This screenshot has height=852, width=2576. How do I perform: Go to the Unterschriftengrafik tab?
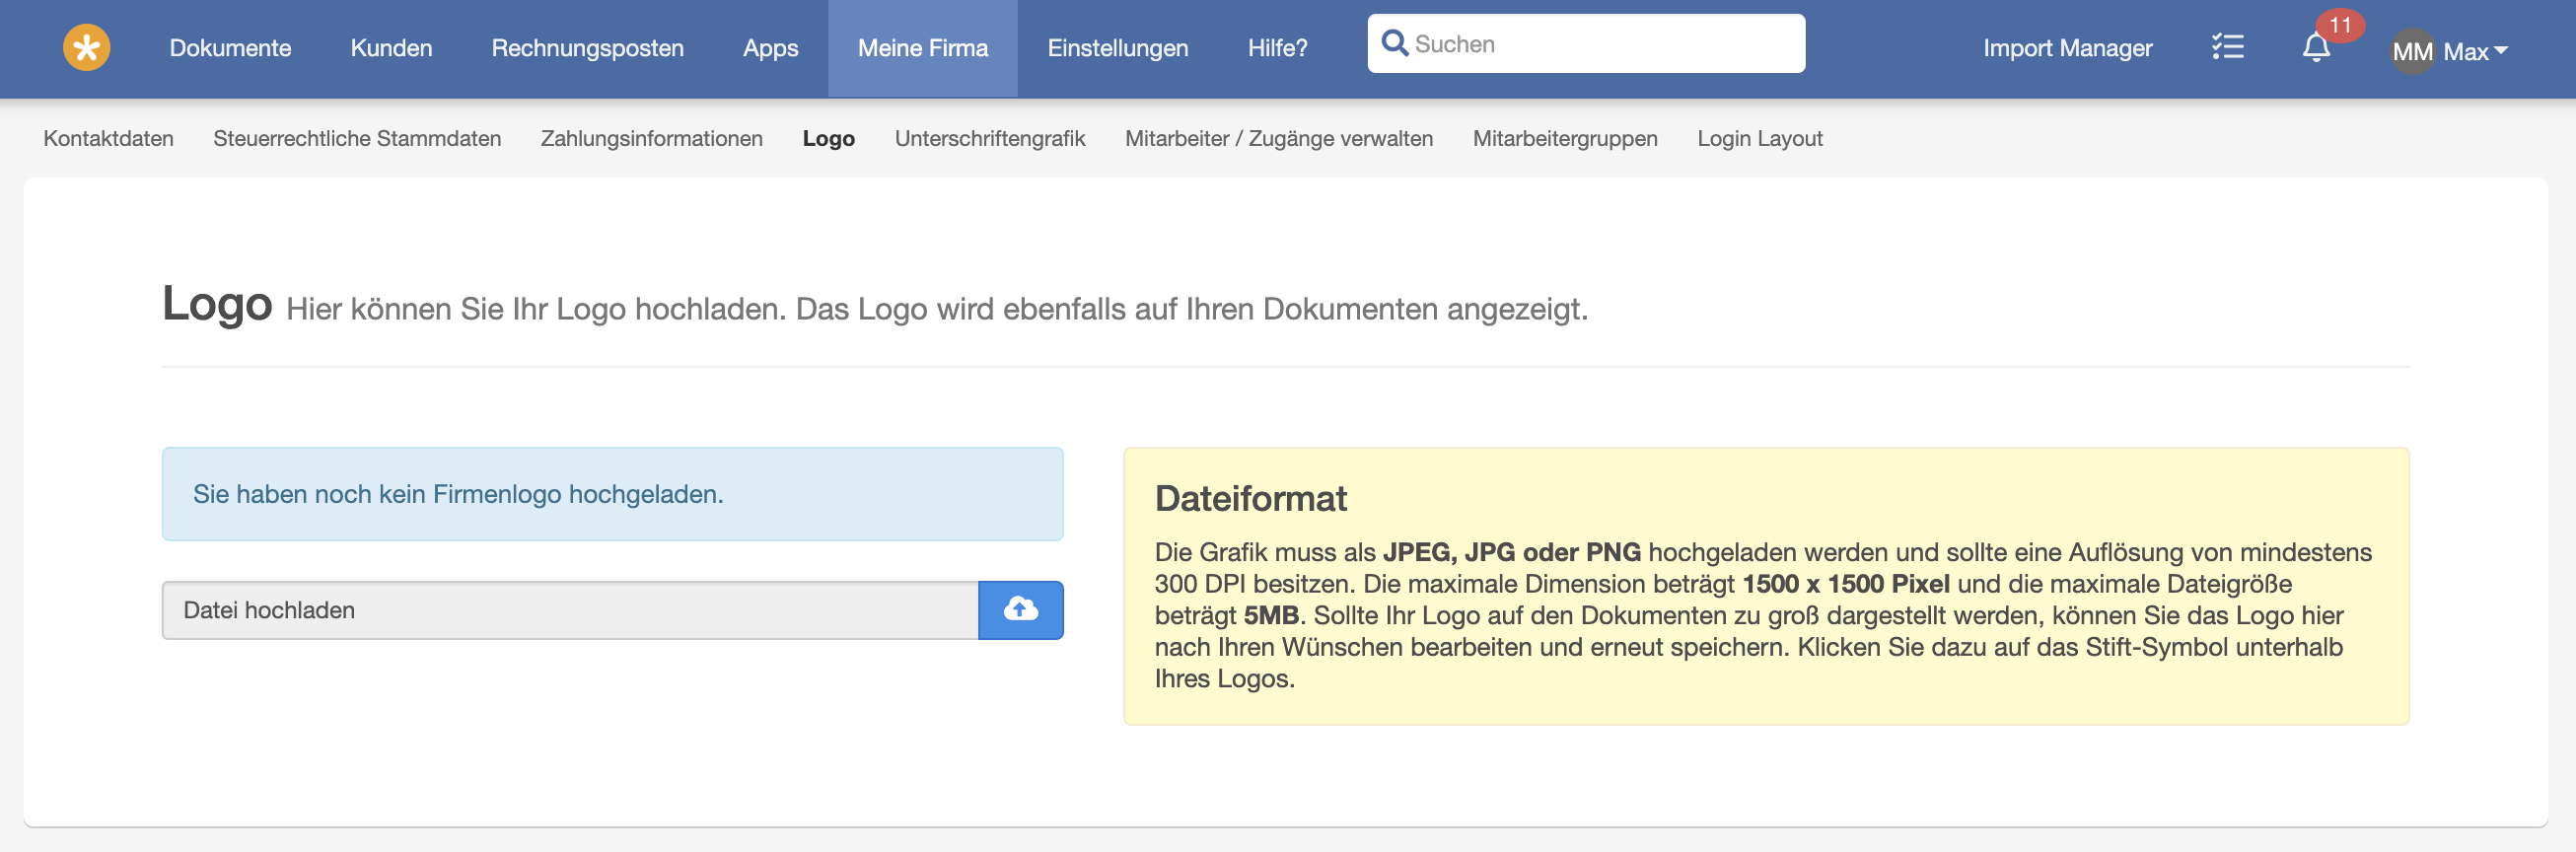989,138
